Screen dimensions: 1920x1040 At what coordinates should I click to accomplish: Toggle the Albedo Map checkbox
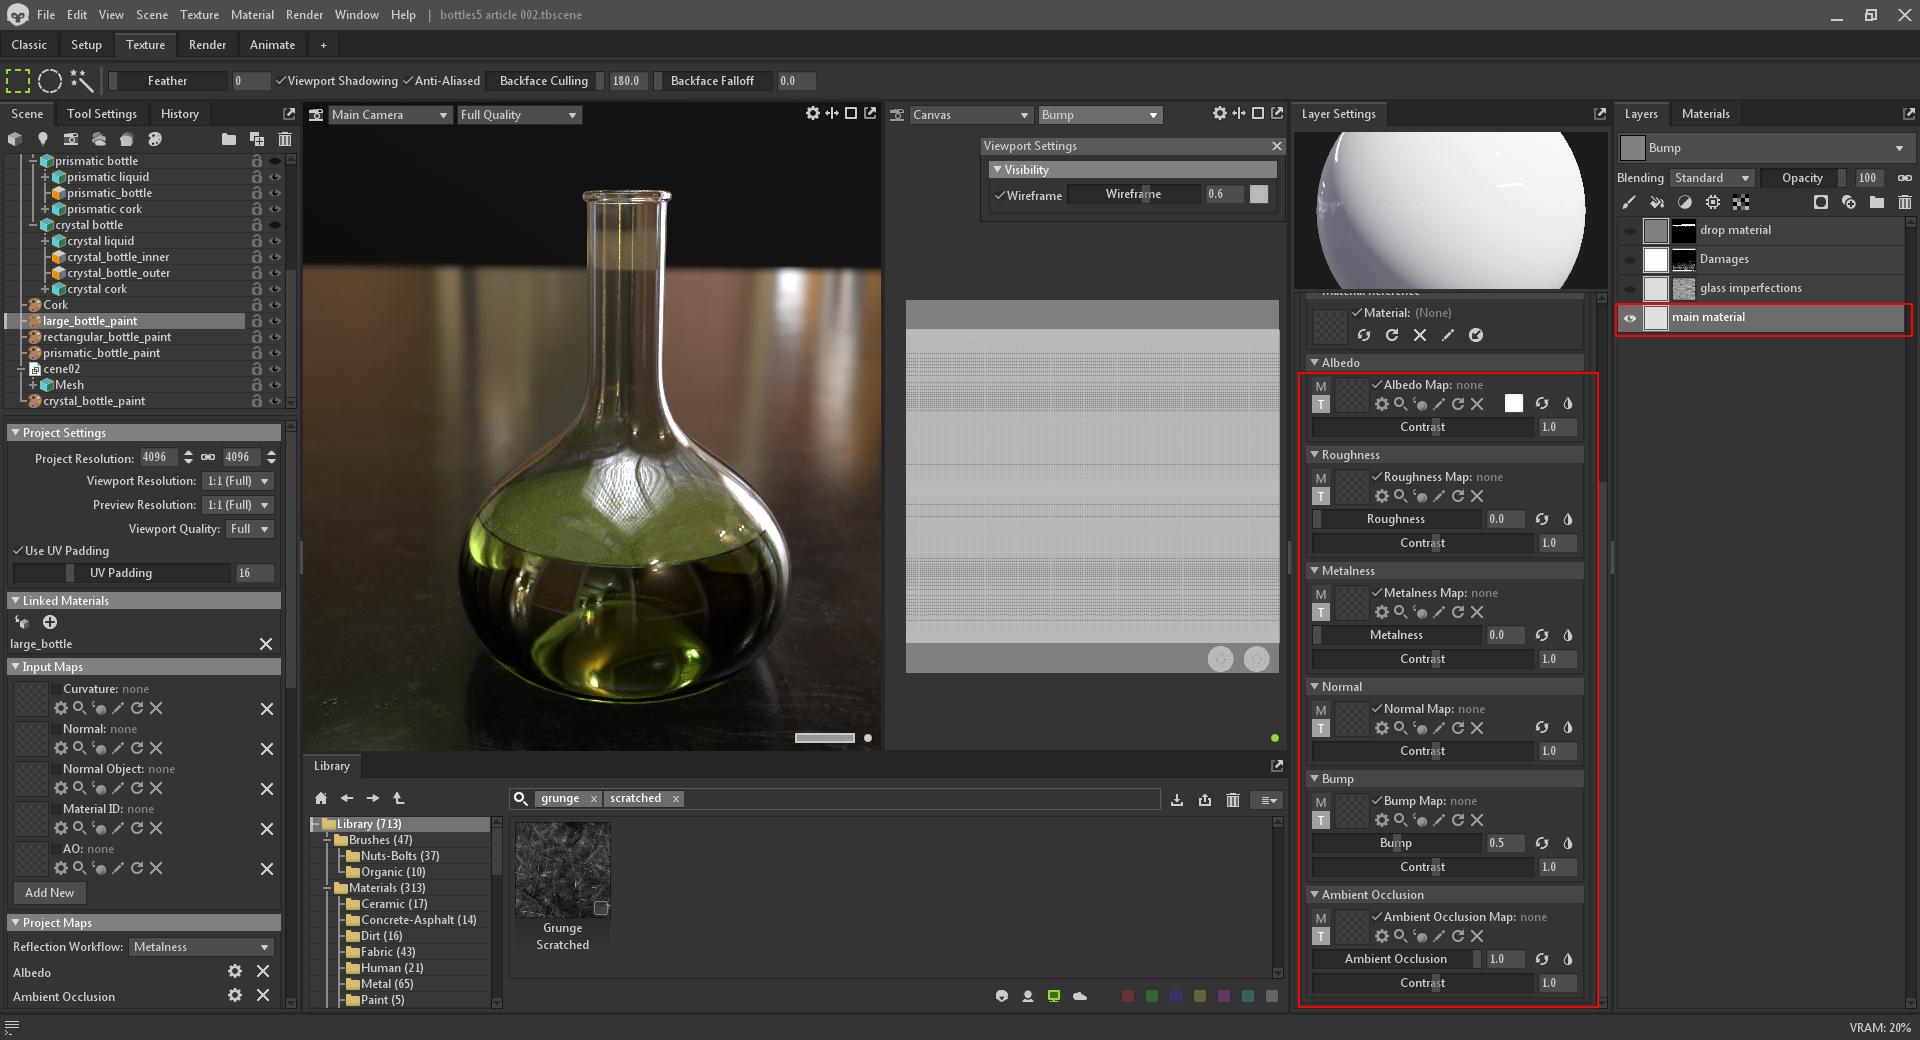coord(1377,384)
